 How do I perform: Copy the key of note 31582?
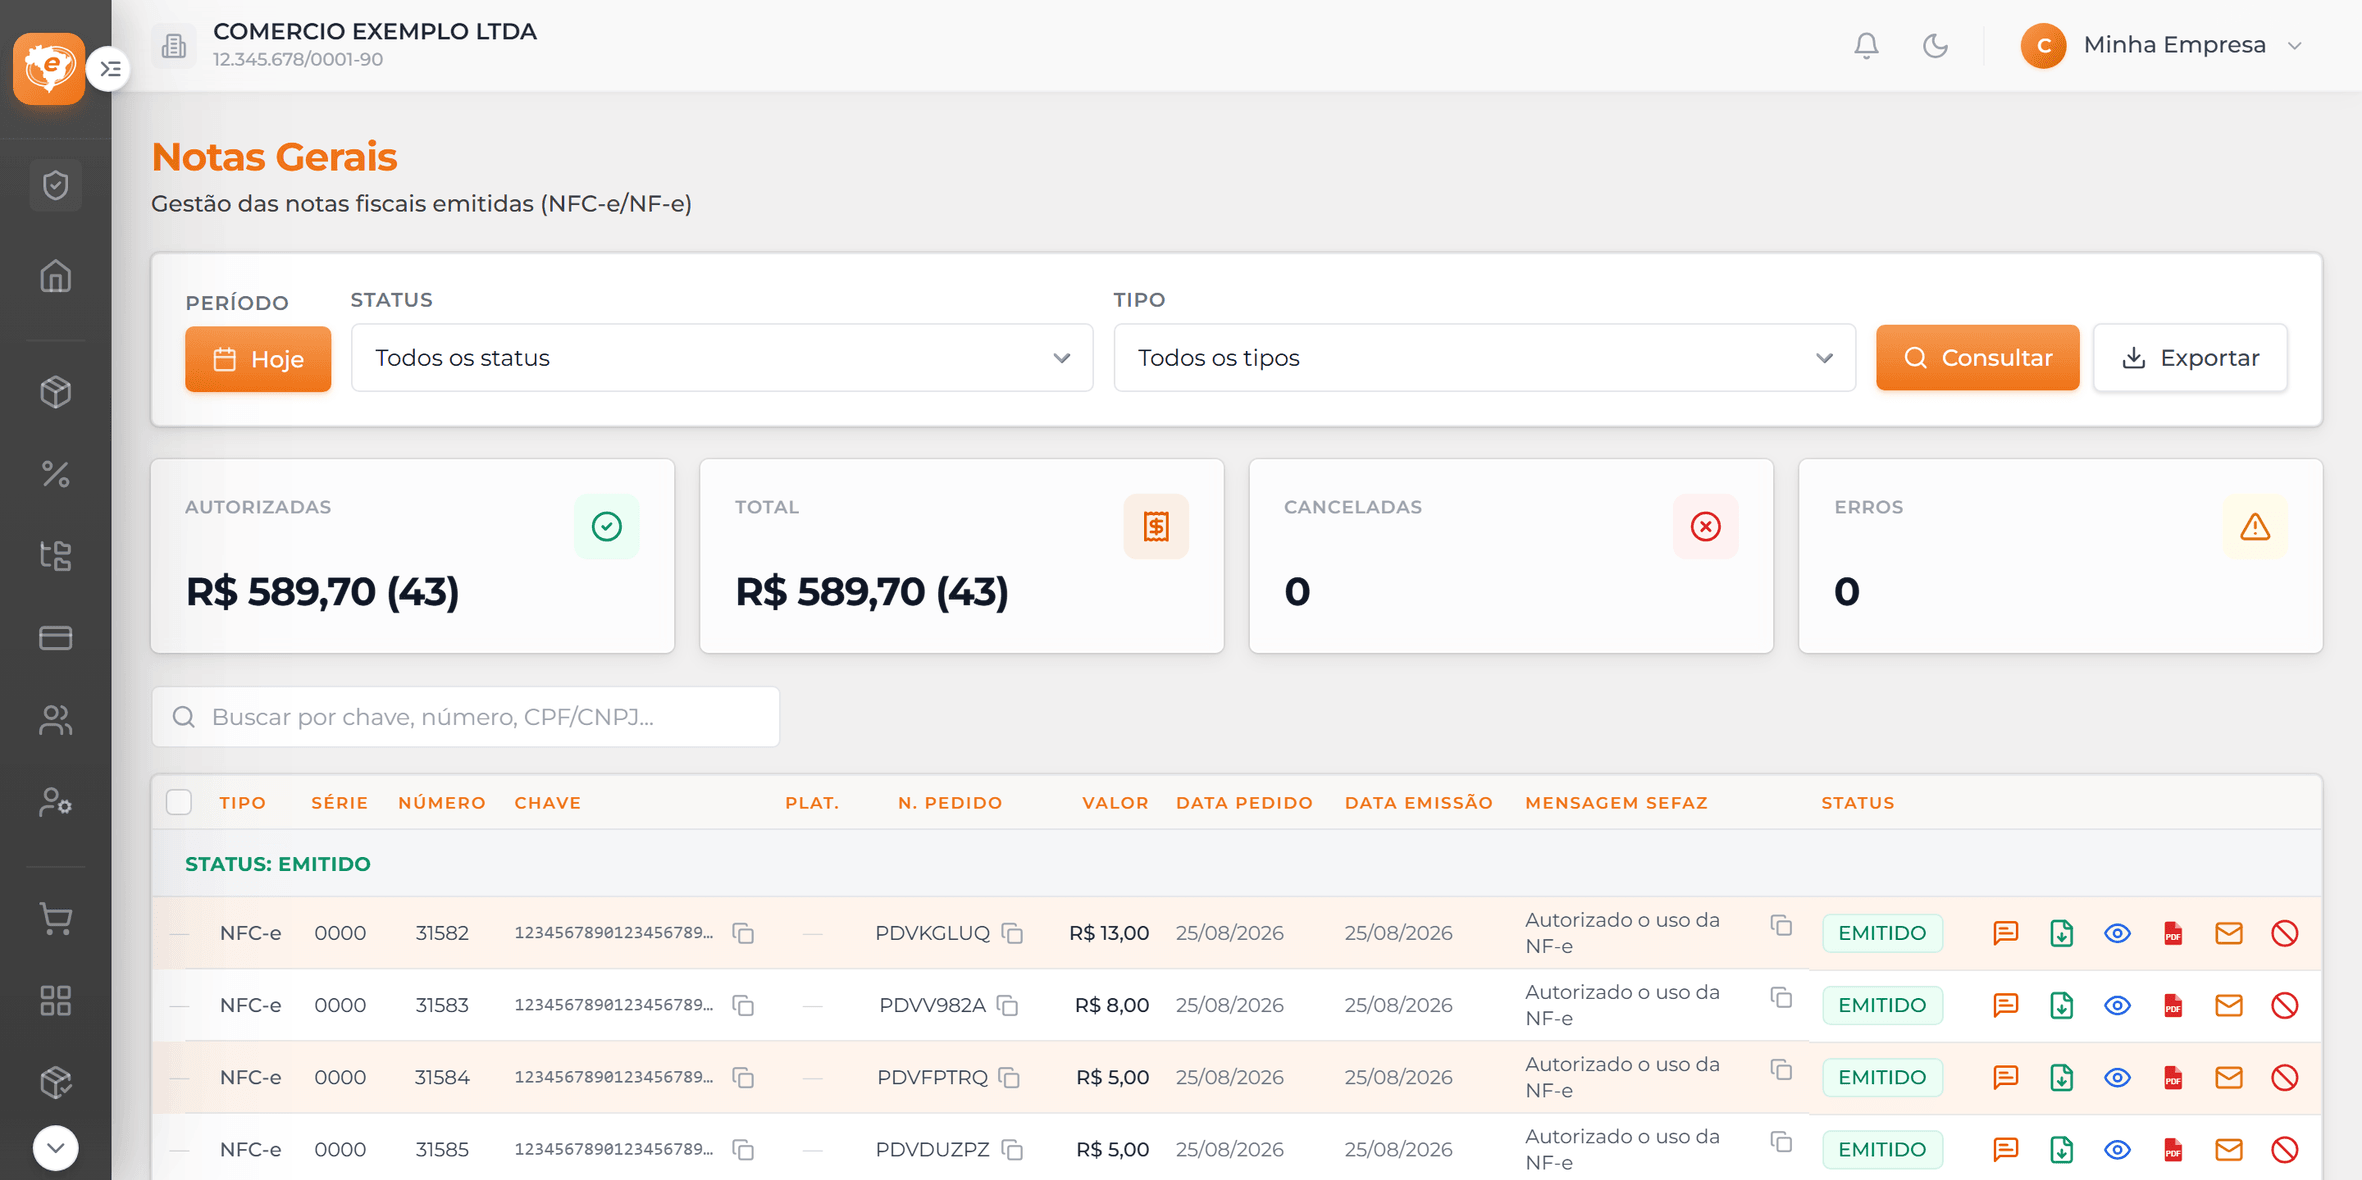tap(743, 933)
